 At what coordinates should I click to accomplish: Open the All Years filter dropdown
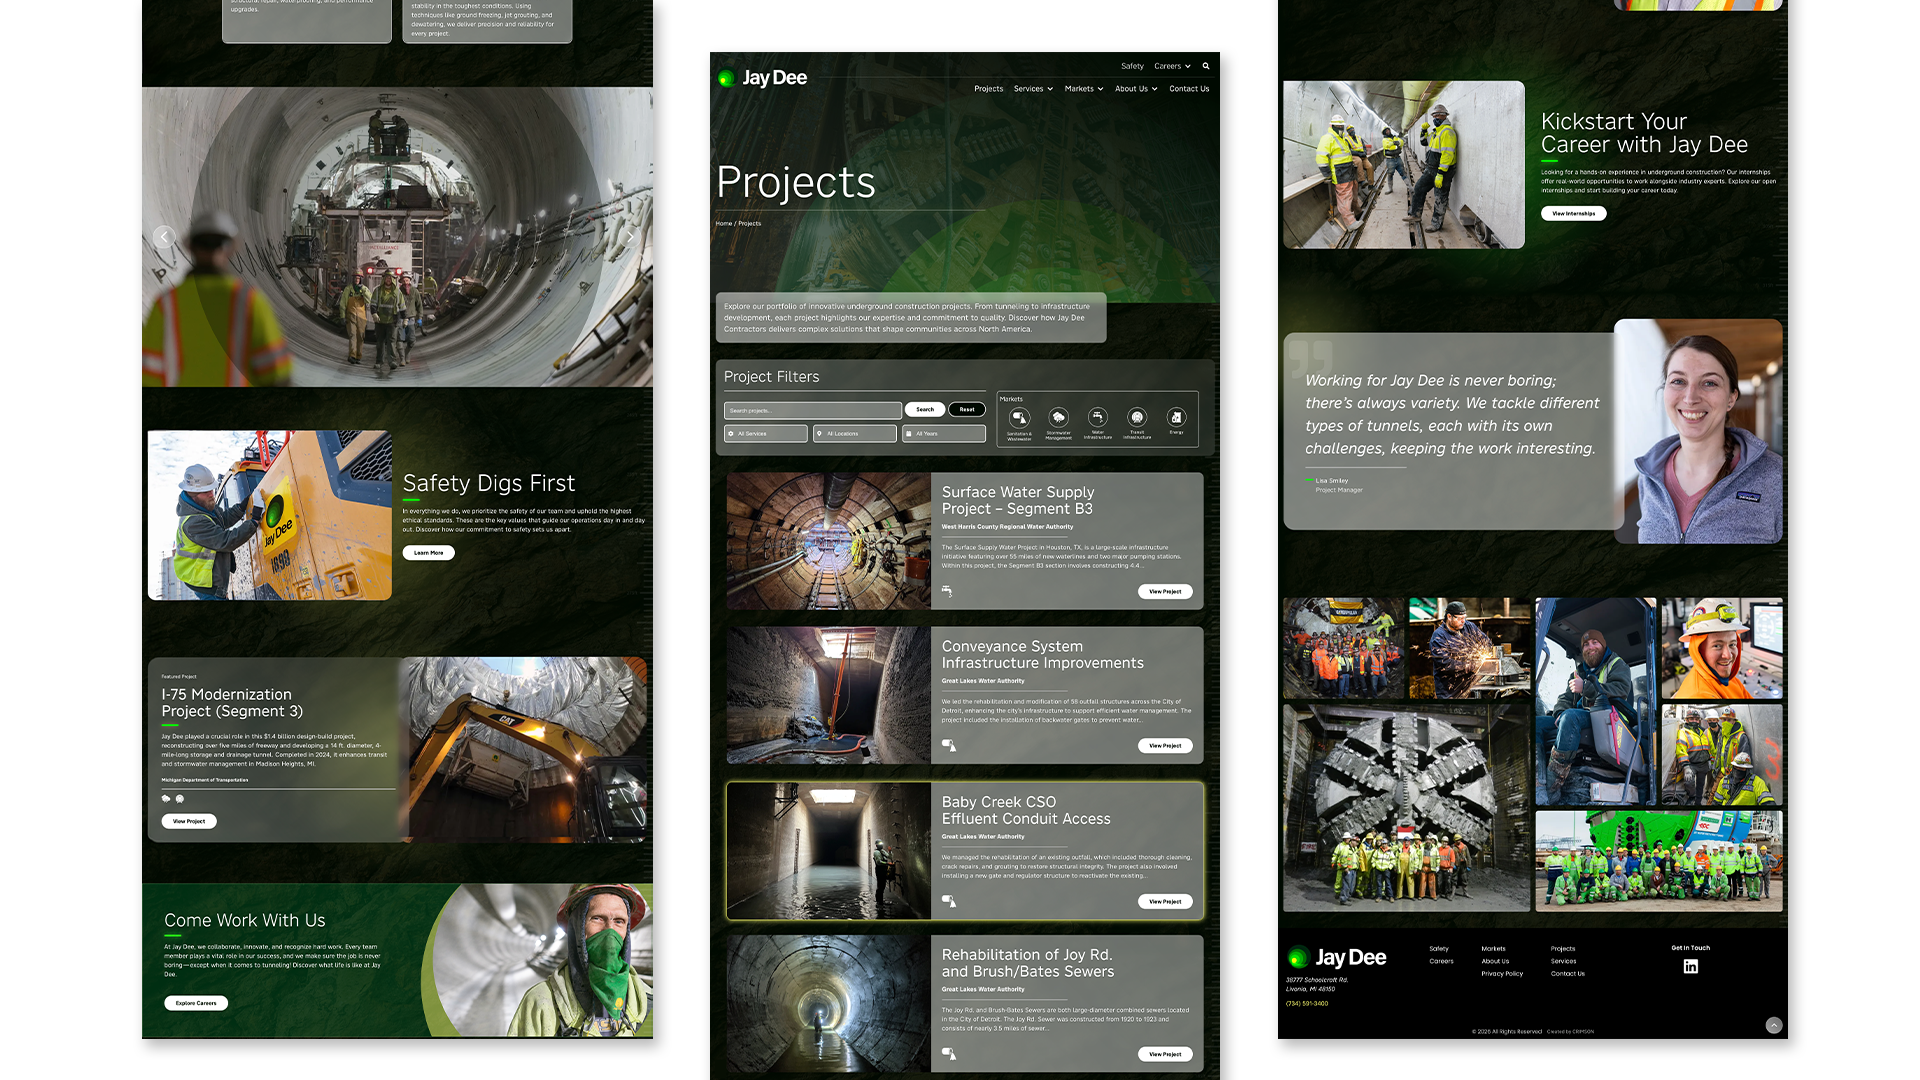tap(944, 434)
